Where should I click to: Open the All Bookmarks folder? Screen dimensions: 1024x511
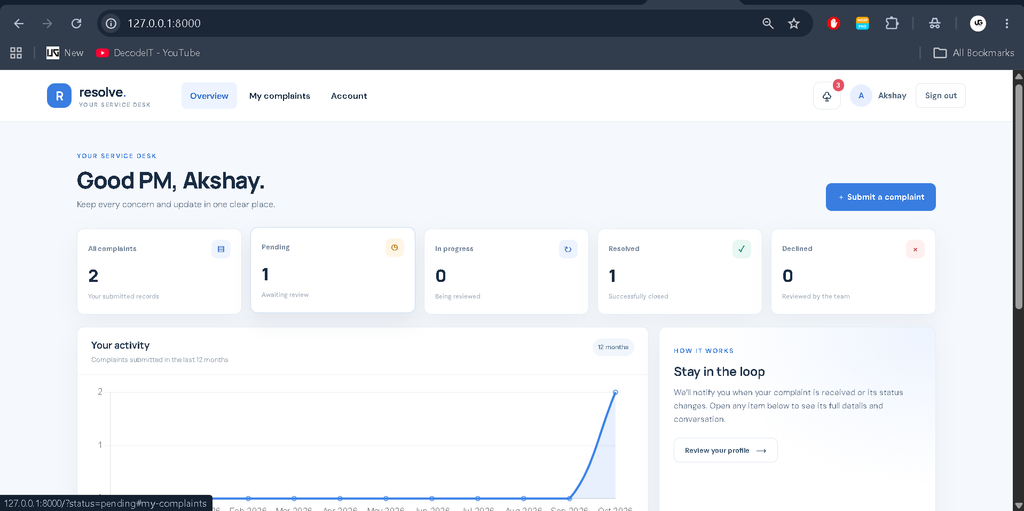[973, 53]
